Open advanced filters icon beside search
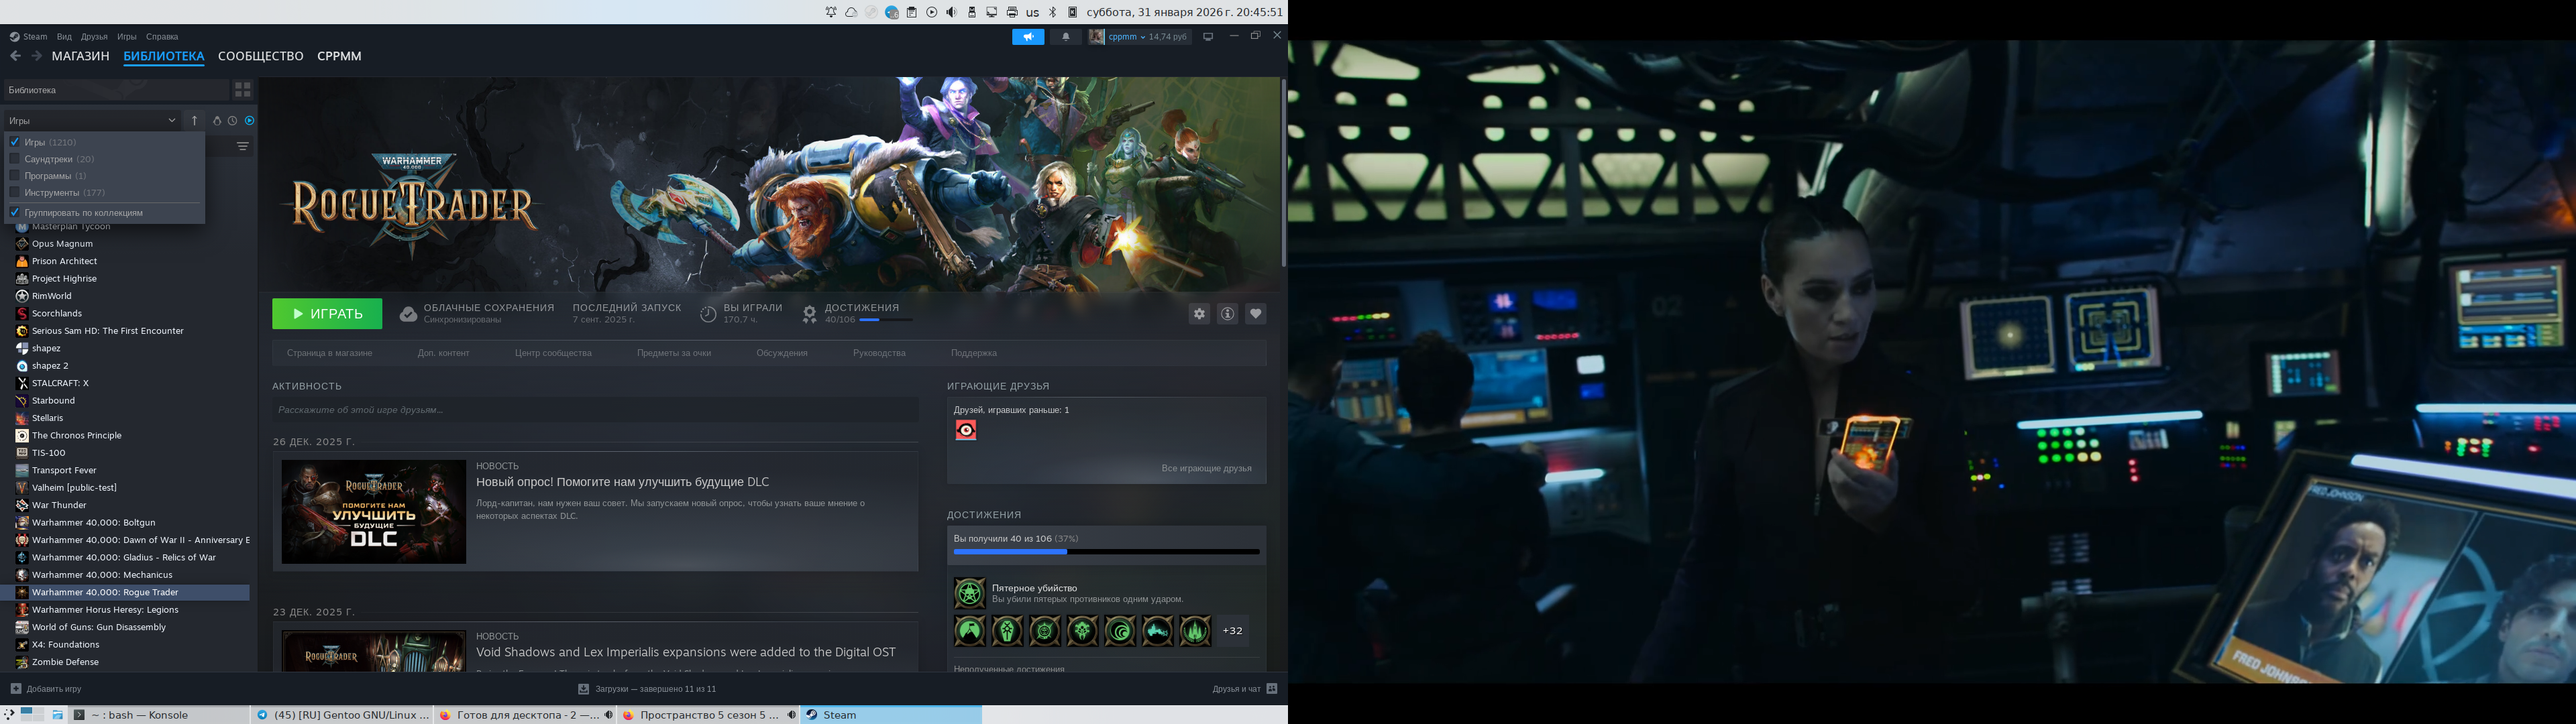The height and width of the screenshot is (724, 2576). tap(242, 146)
